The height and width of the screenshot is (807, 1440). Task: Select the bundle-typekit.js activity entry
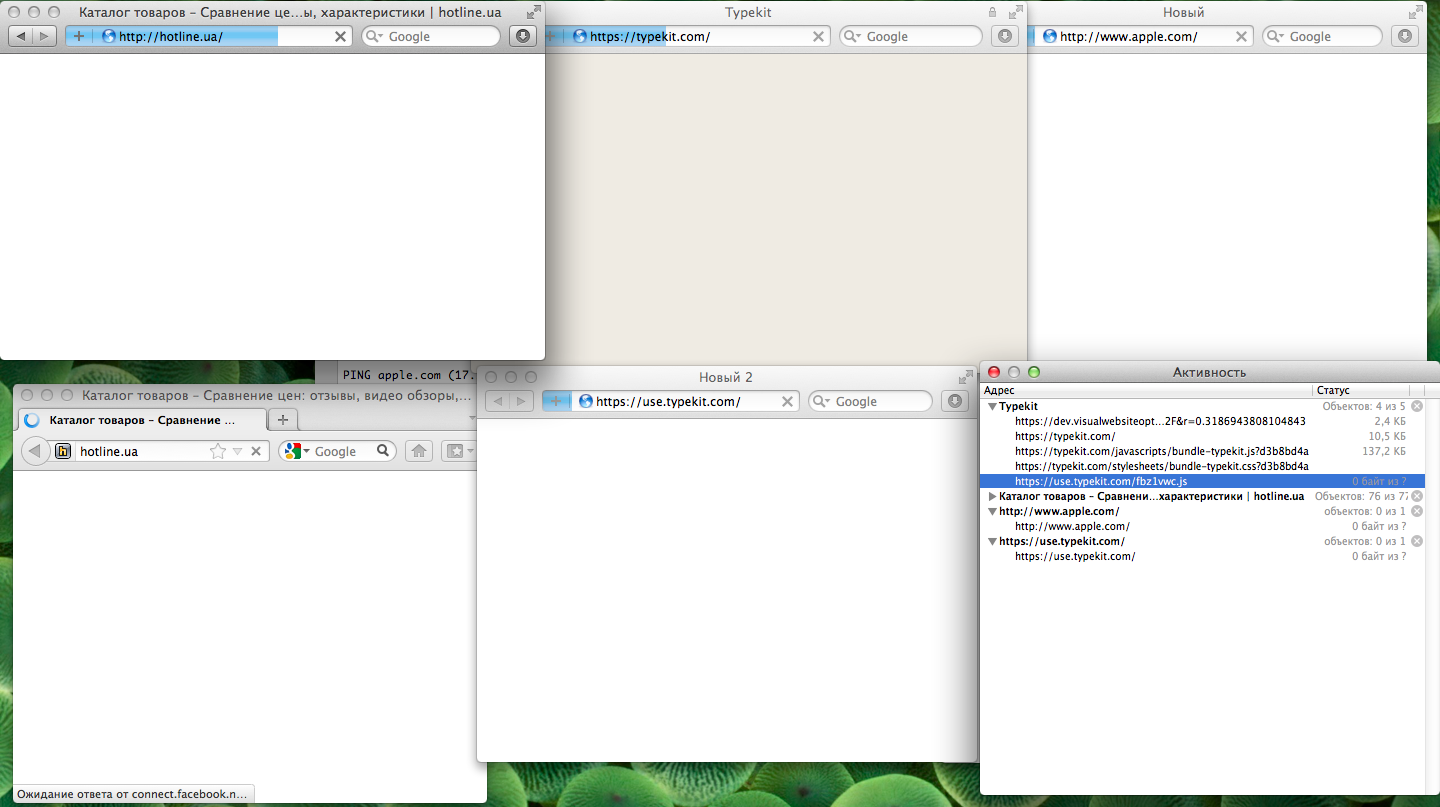(x=1160, y=452)
